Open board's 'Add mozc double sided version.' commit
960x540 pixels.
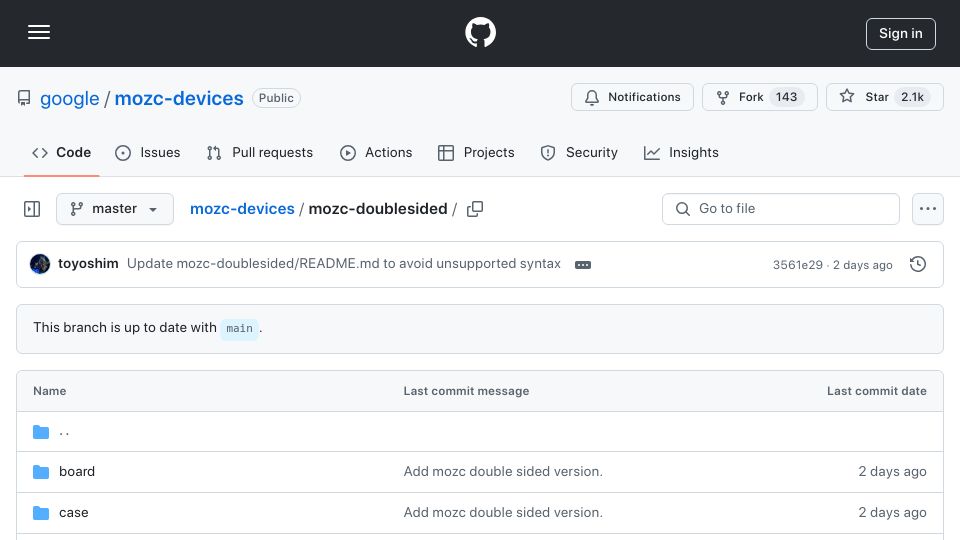(503, 471)
